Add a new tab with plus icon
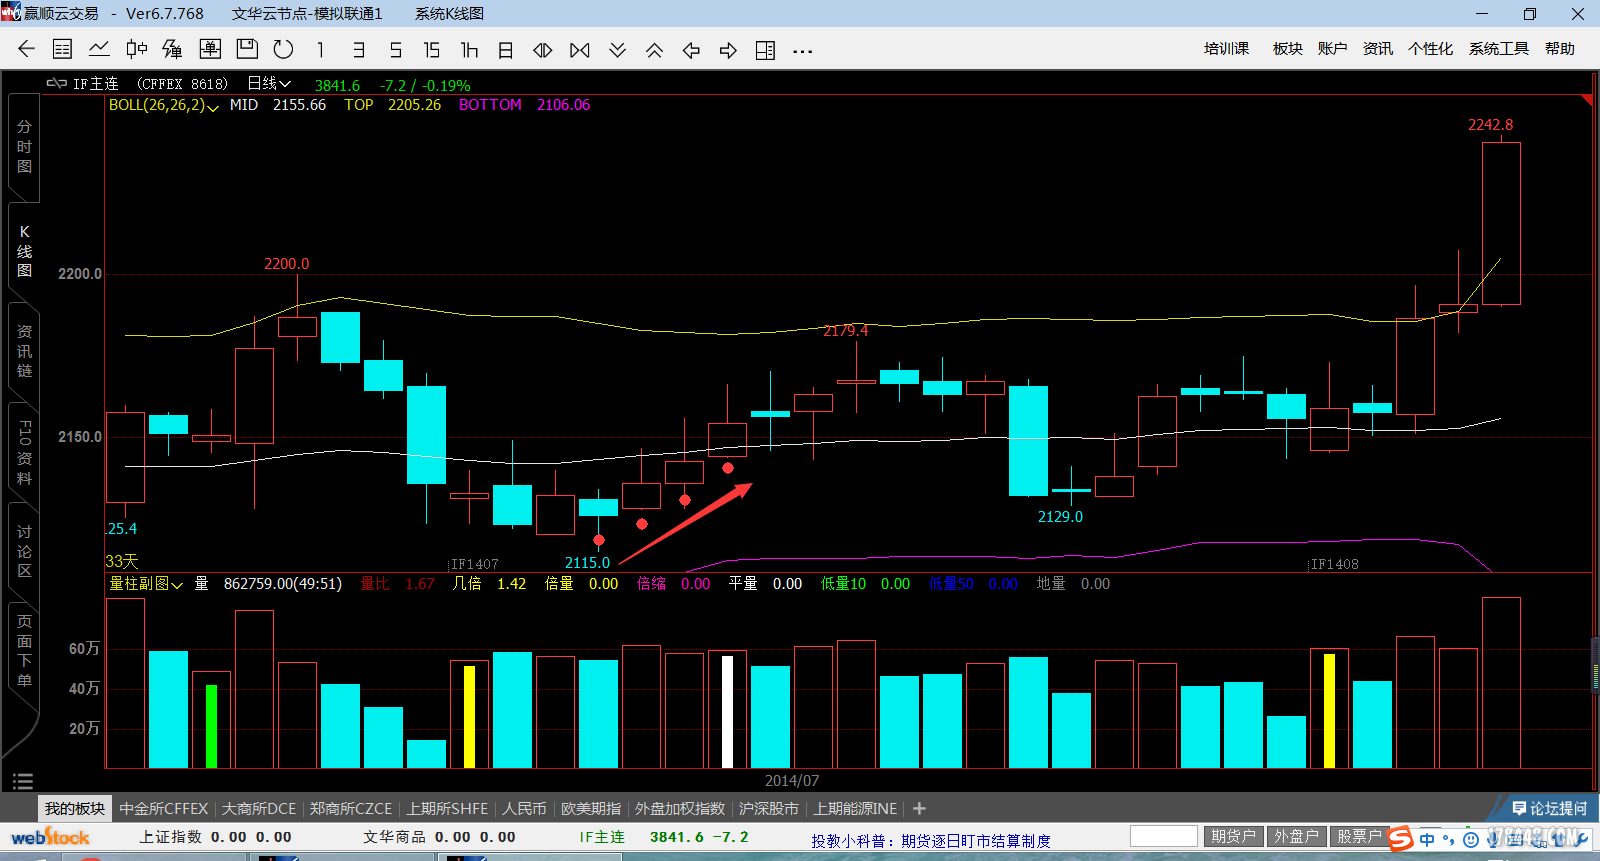Screen dimensions: 1600x861 point(919,808)
